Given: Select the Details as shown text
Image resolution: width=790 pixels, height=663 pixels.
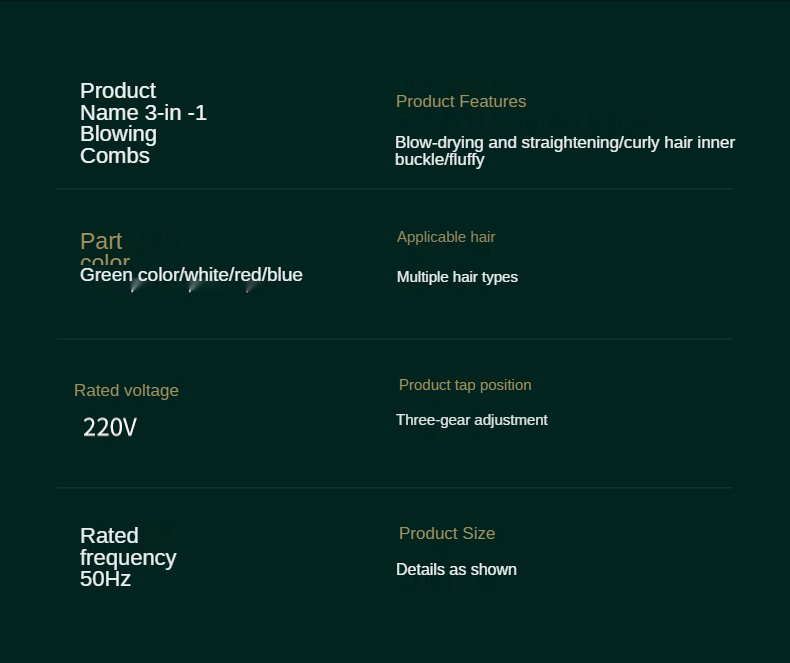Looking at the screenshot, I should 456,569.
